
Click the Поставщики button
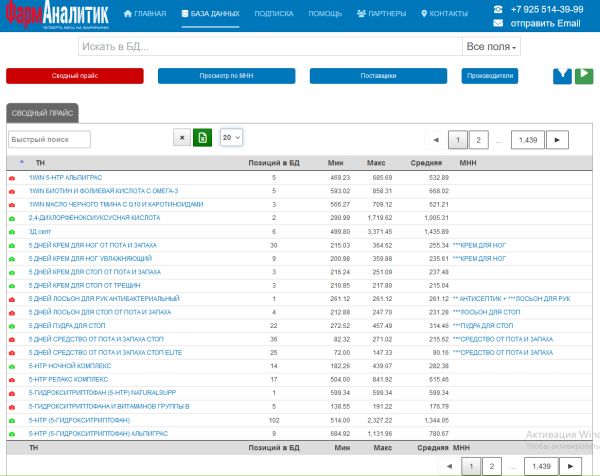pos(378,76)
